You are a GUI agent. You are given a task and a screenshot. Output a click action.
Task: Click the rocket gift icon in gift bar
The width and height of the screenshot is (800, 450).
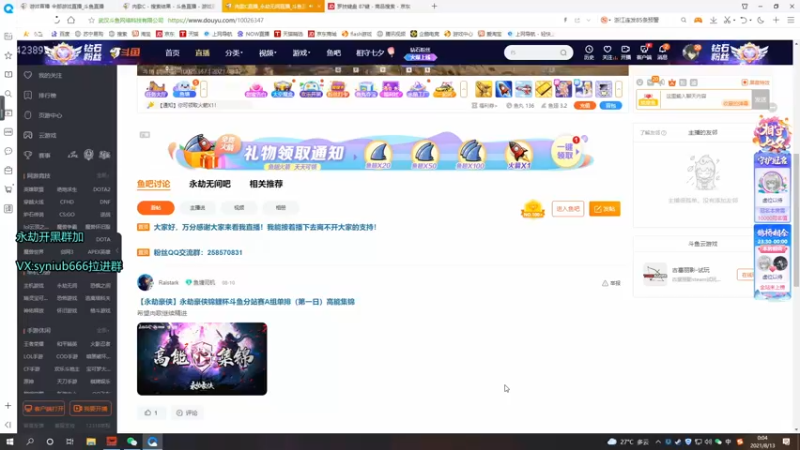click(504, 89)
